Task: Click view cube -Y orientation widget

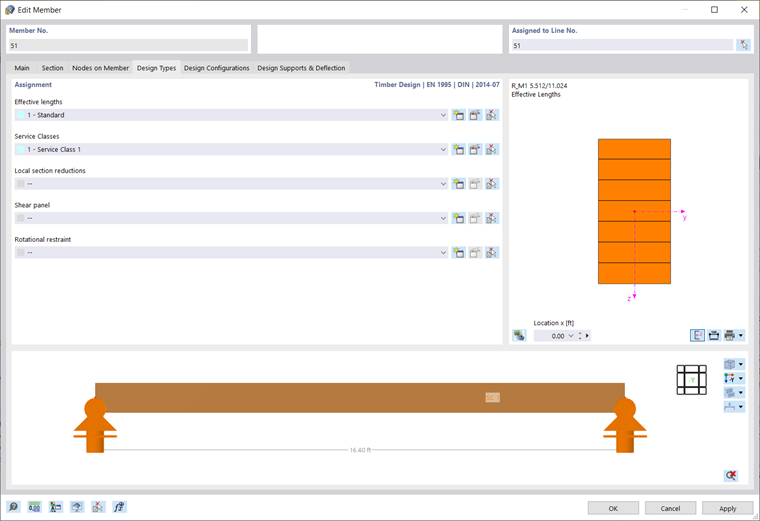Action: pos(692,379)
